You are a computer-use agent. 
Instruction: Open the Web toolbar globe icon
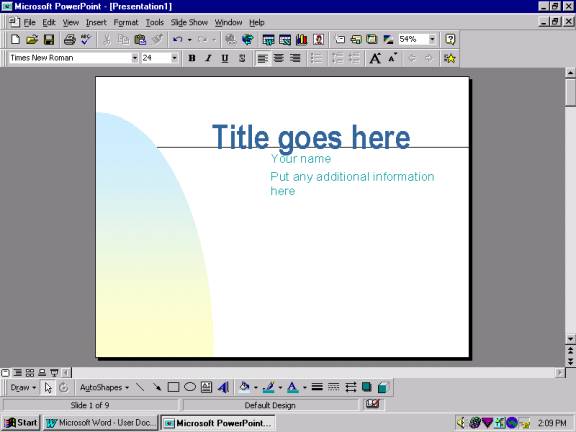248,39
